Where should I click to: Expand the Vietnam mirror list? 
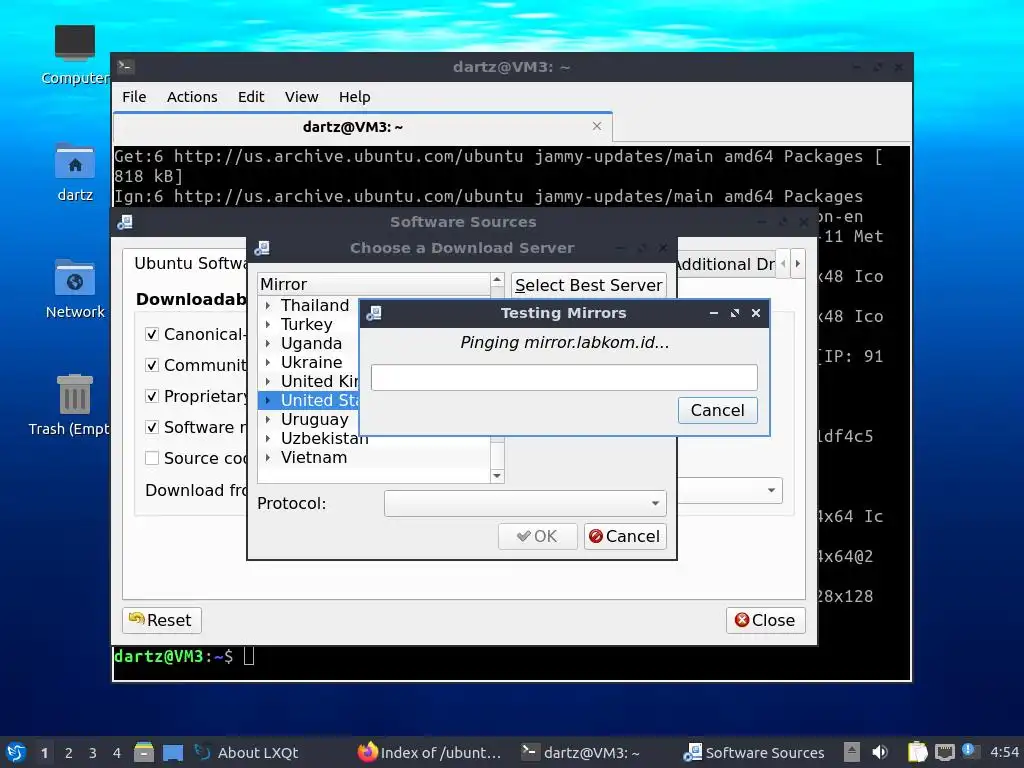click(268, 458)
